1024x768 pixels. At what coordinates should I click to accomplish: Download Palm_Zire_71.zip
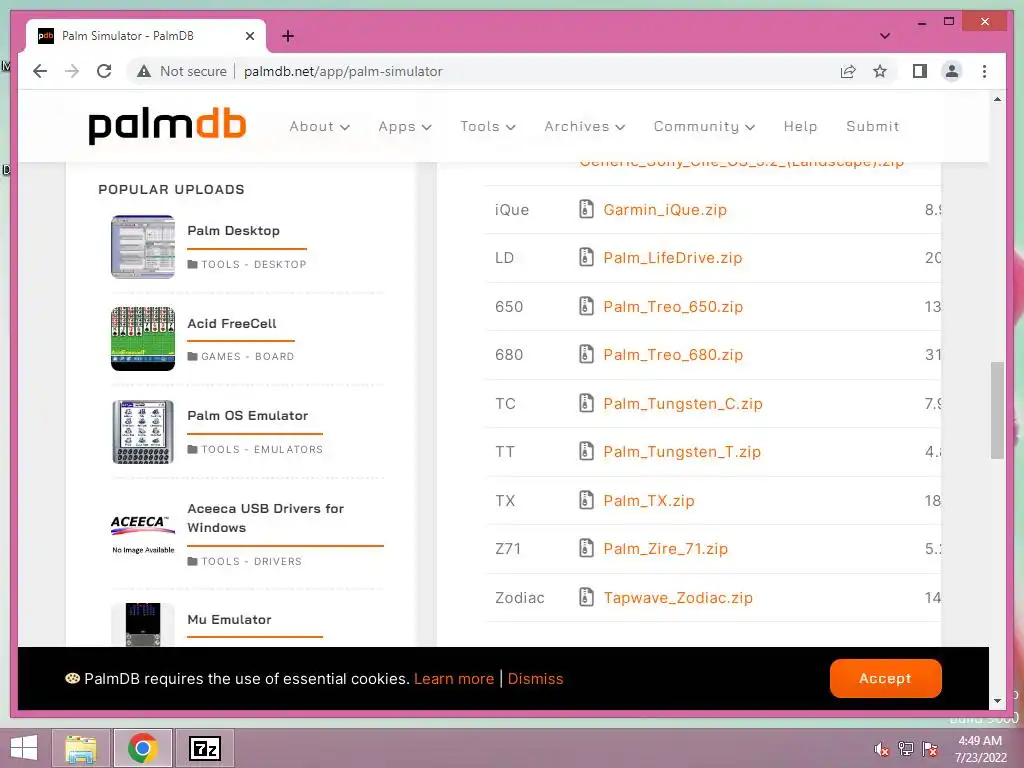tap(665, 549)
